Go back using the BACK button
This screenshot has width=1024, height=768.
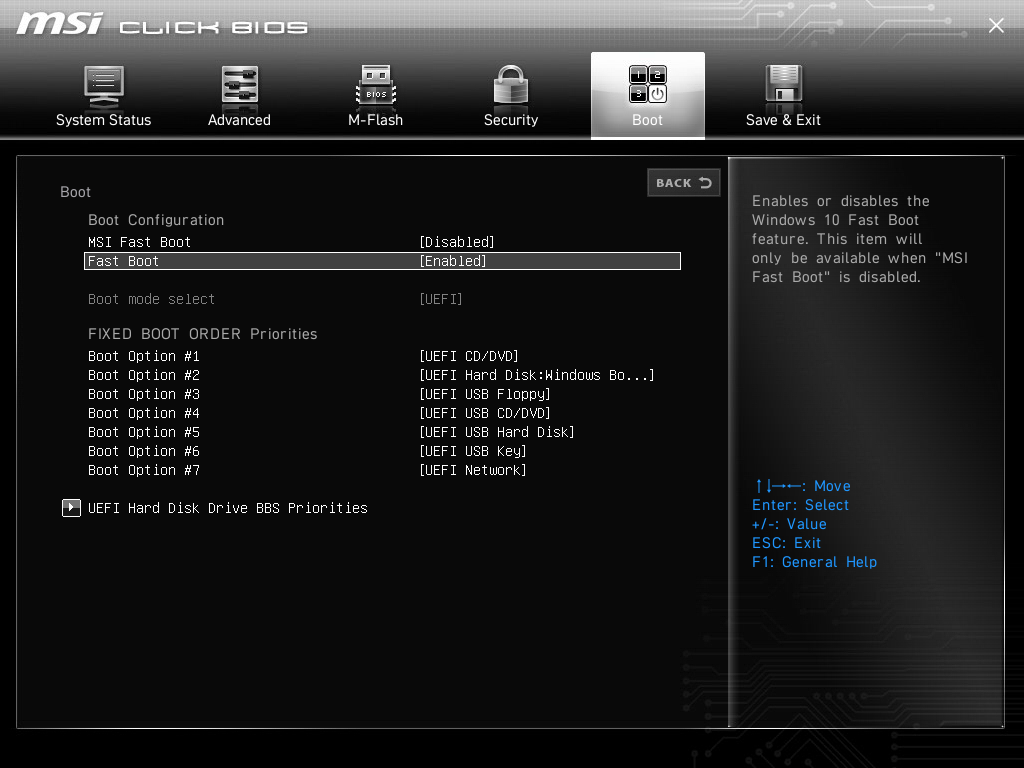684,183
